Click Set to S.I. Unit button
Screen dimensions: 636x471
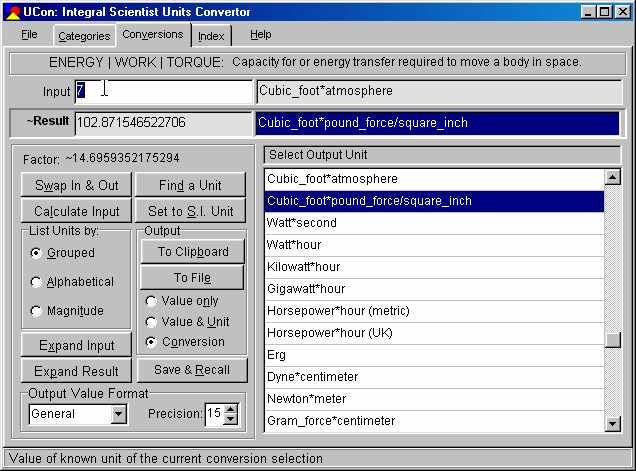(x=190, y=211)
